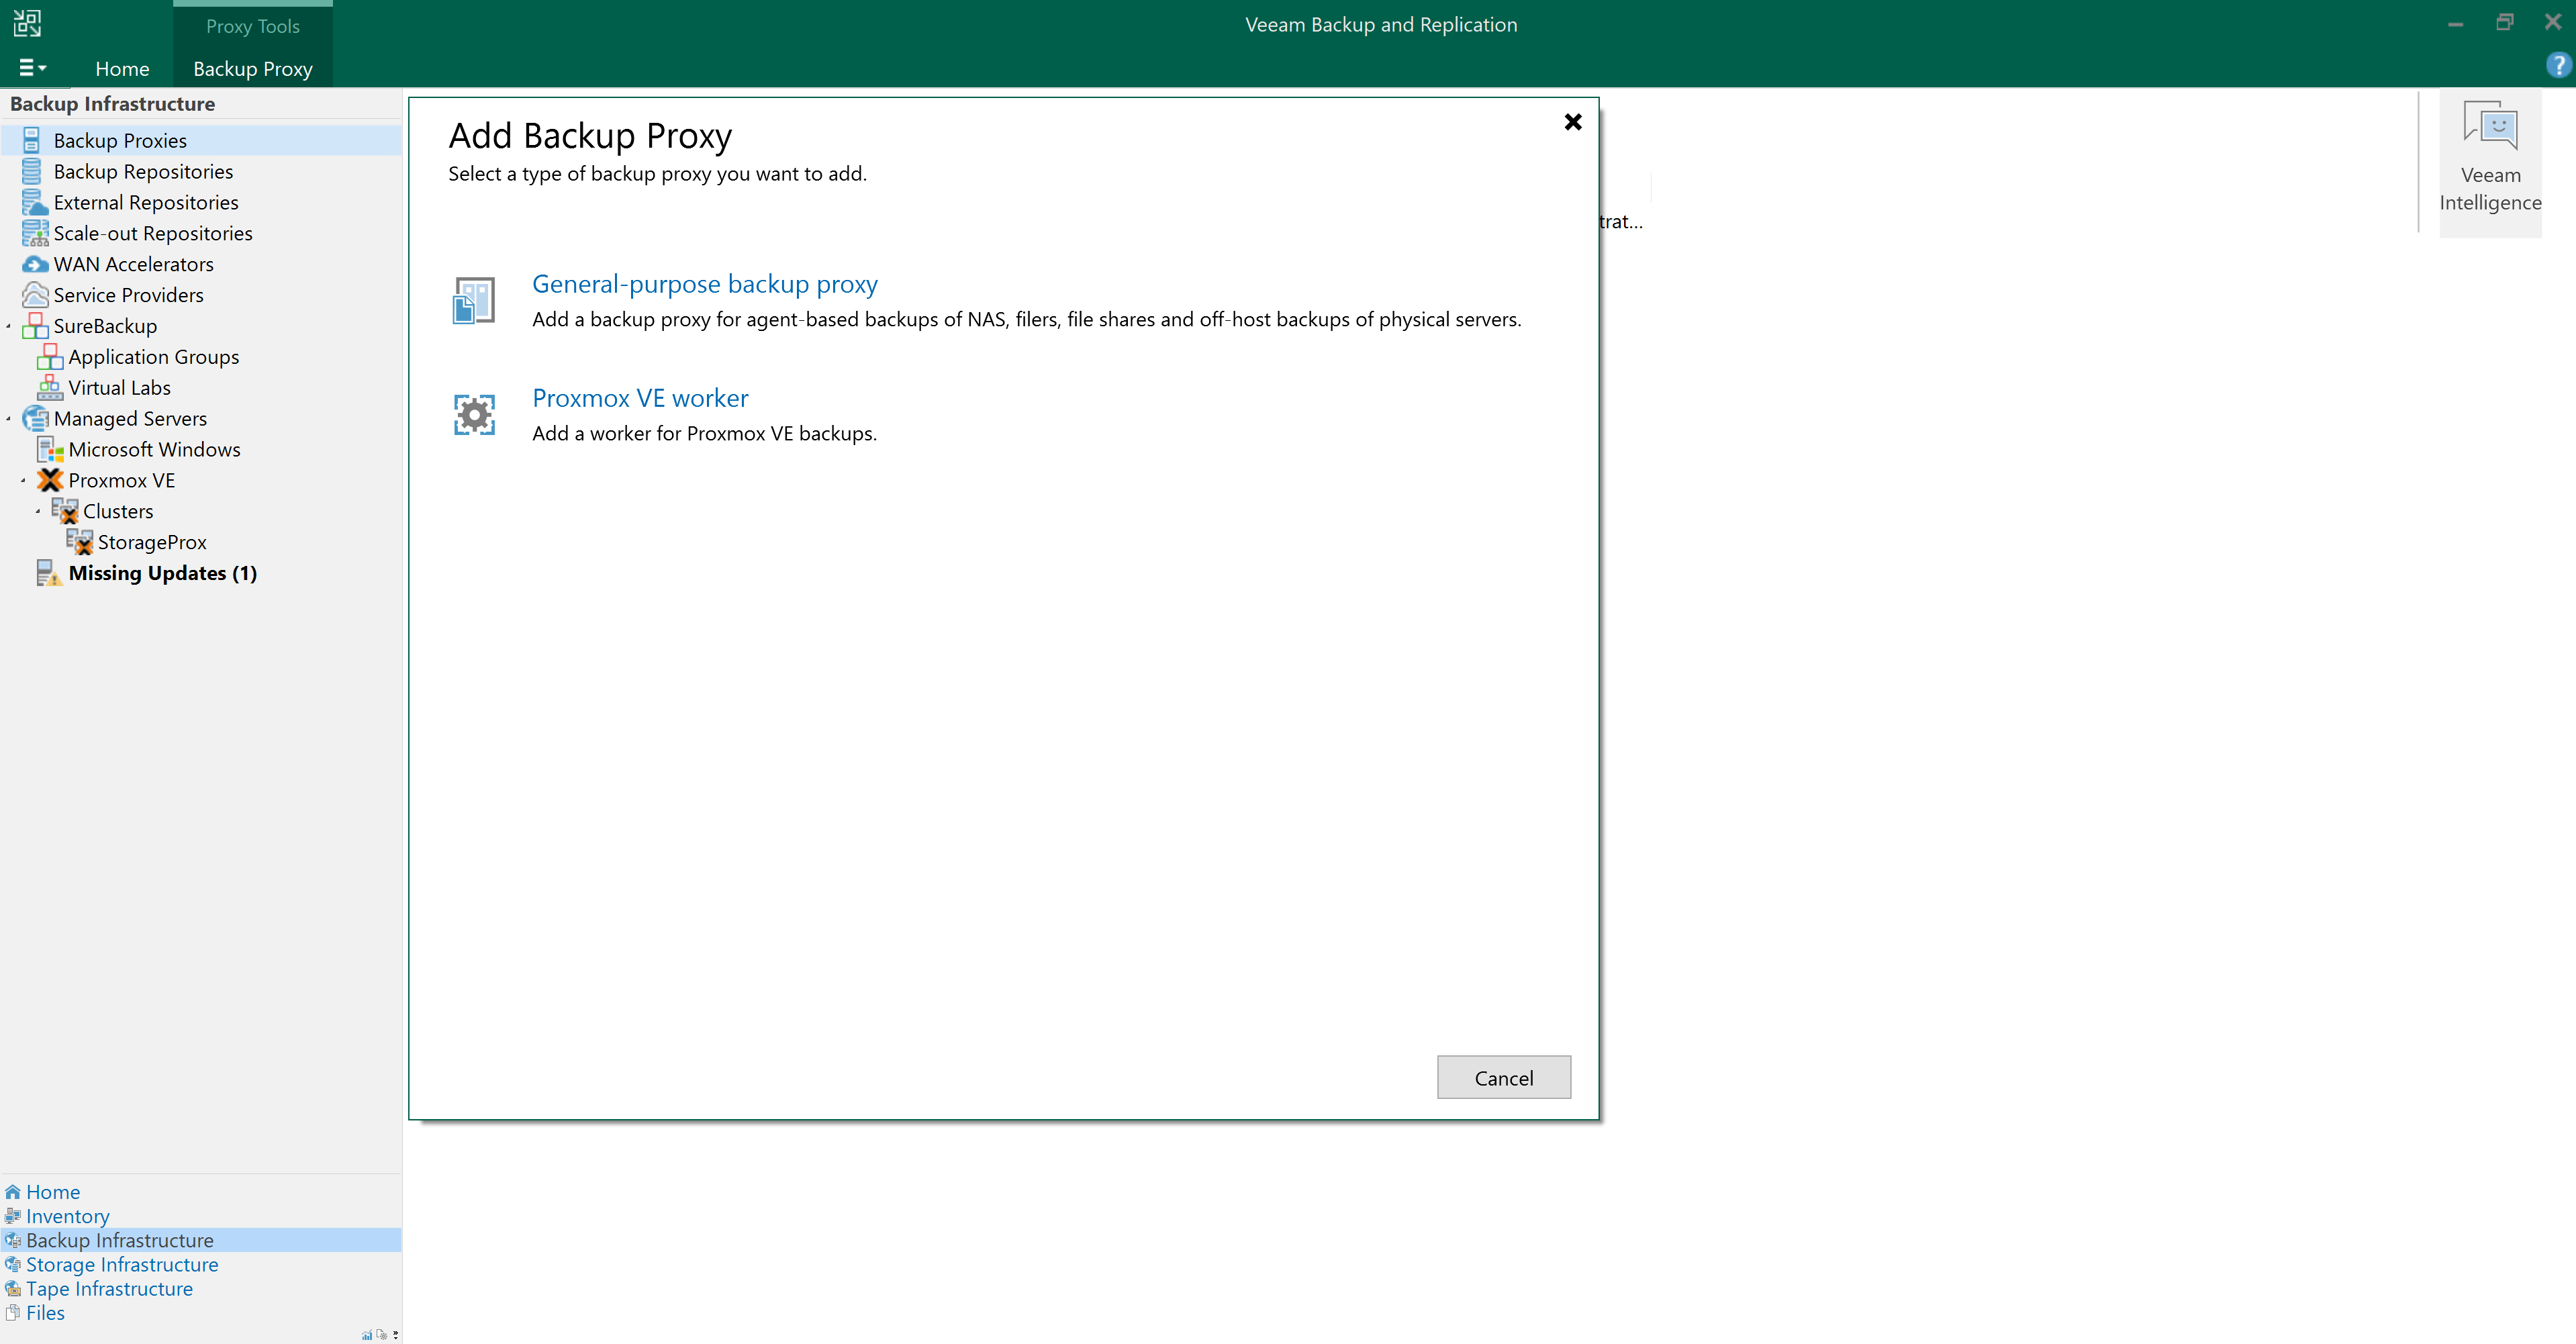Collapse the Managed Servers node
The image size is (2576, 1344).
click(x=9, y=418)
